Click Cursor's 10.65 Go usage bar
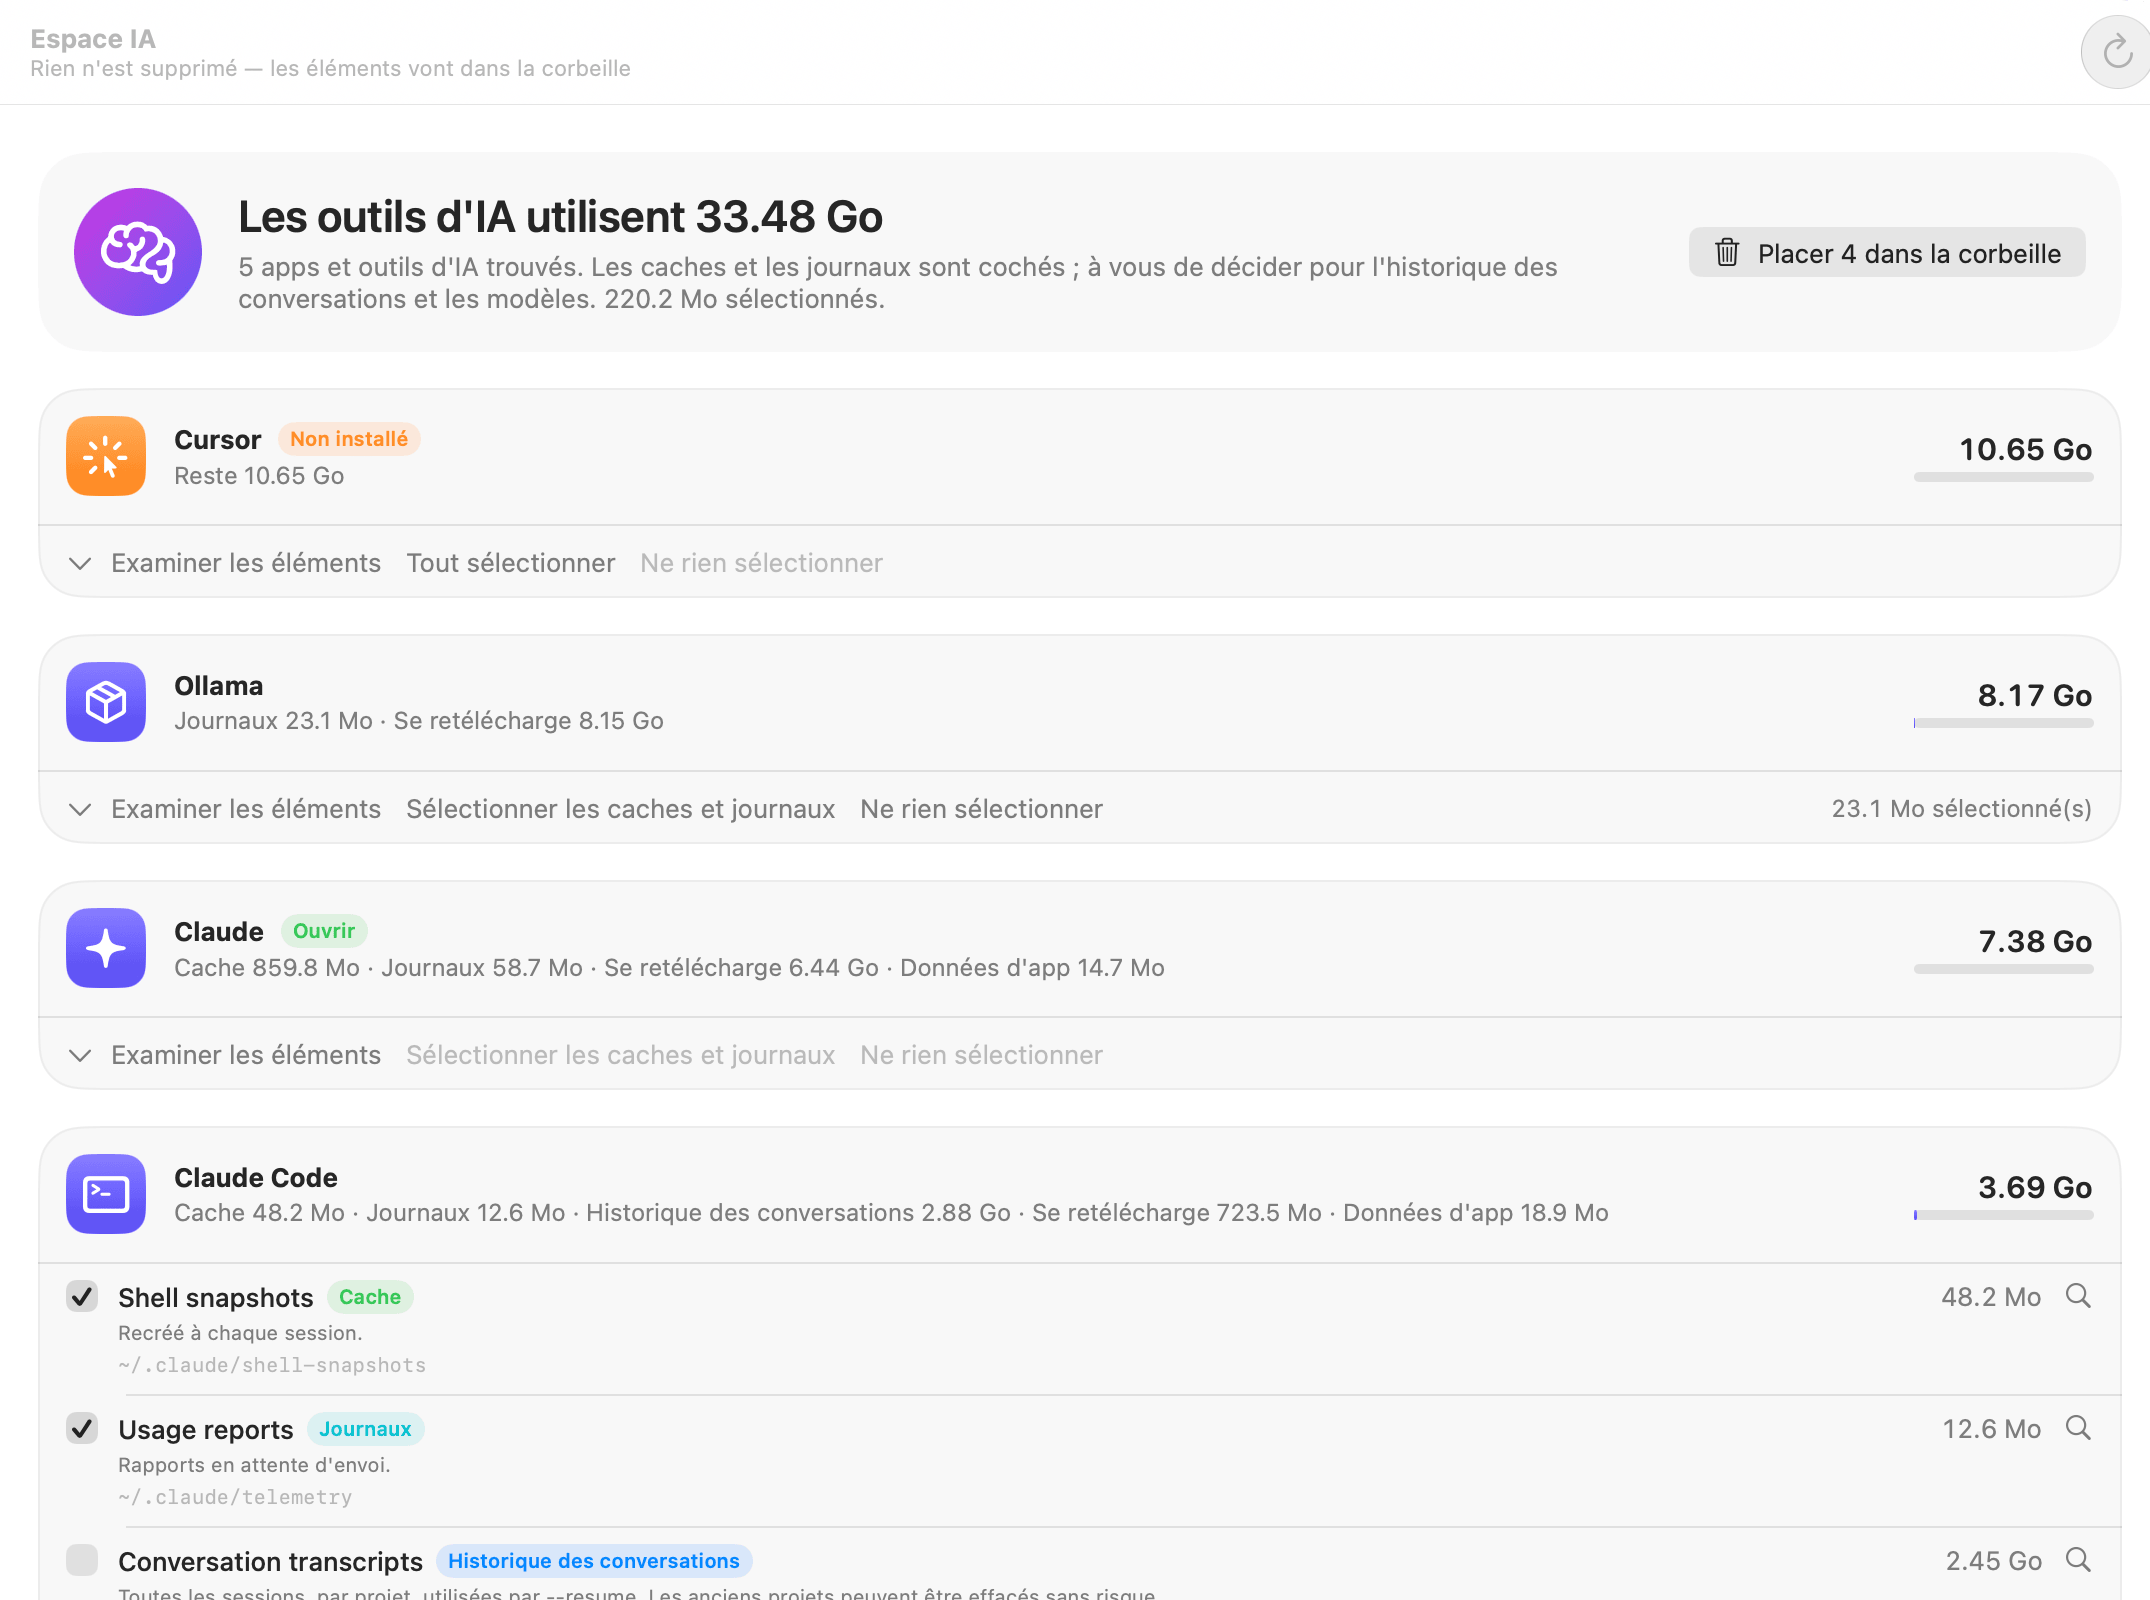 click(2003, 477)
